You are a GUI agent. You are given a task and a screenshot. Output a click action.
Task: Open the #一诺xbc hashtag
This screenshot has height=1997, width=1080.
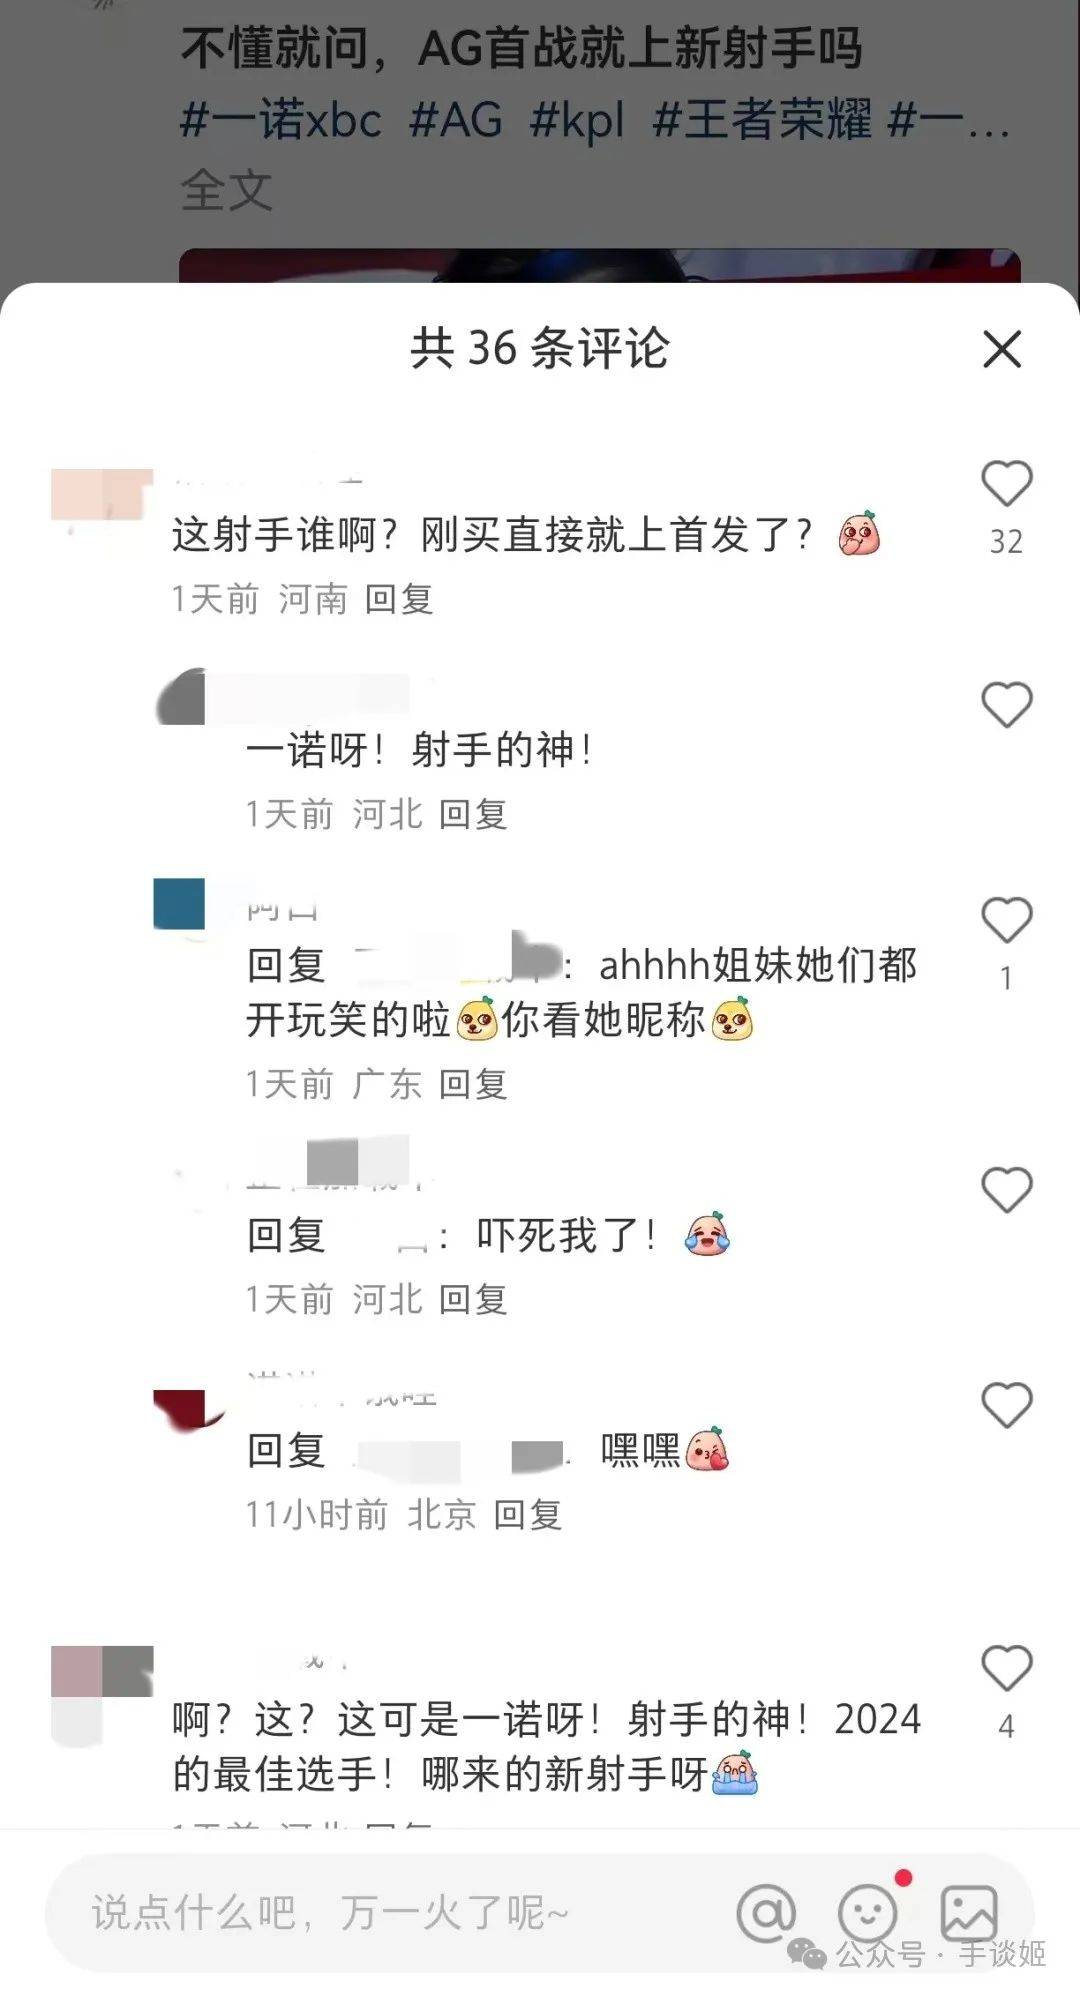(281, 120)
